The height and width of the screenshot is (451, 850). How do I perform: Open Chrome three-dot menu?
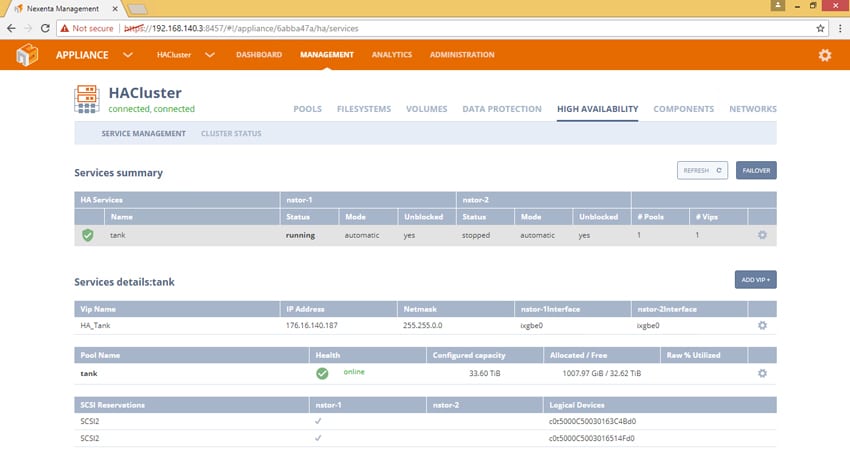point(840,28)
